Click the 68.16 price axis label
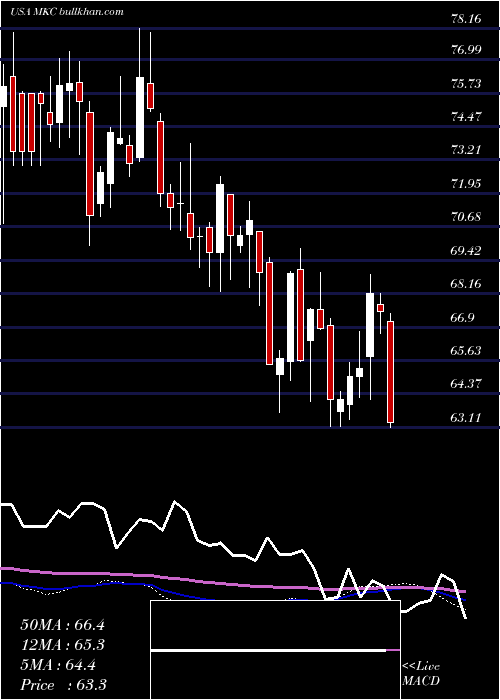 click(467, 284)
